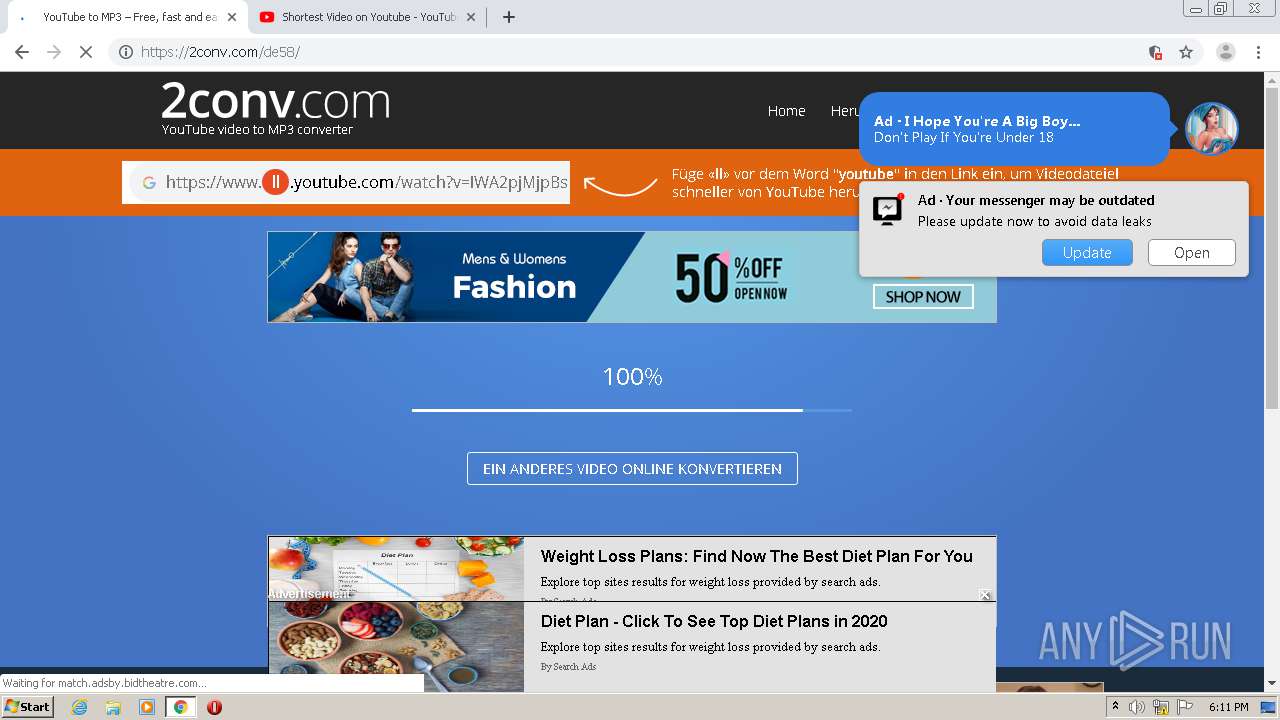Switch to Shortest Video on Youtube tab
1280x720 pixels.
point(368,17)
